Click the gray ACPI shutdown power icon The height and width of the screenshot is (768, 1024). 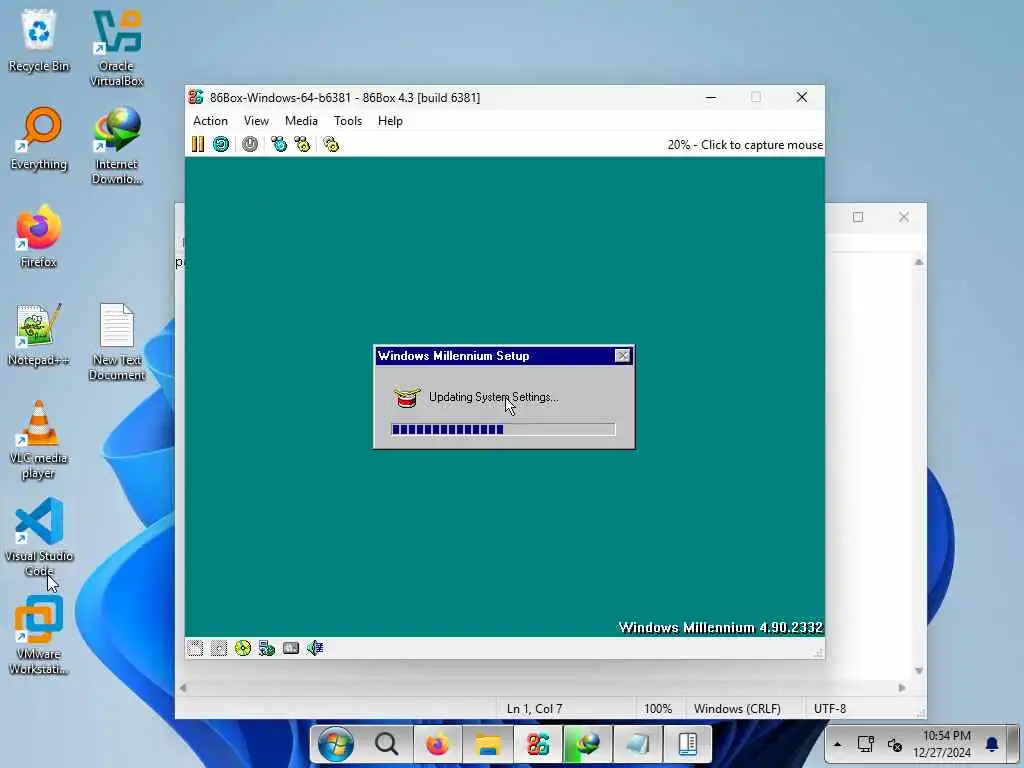pyautogui.click(x=249, y=144)
